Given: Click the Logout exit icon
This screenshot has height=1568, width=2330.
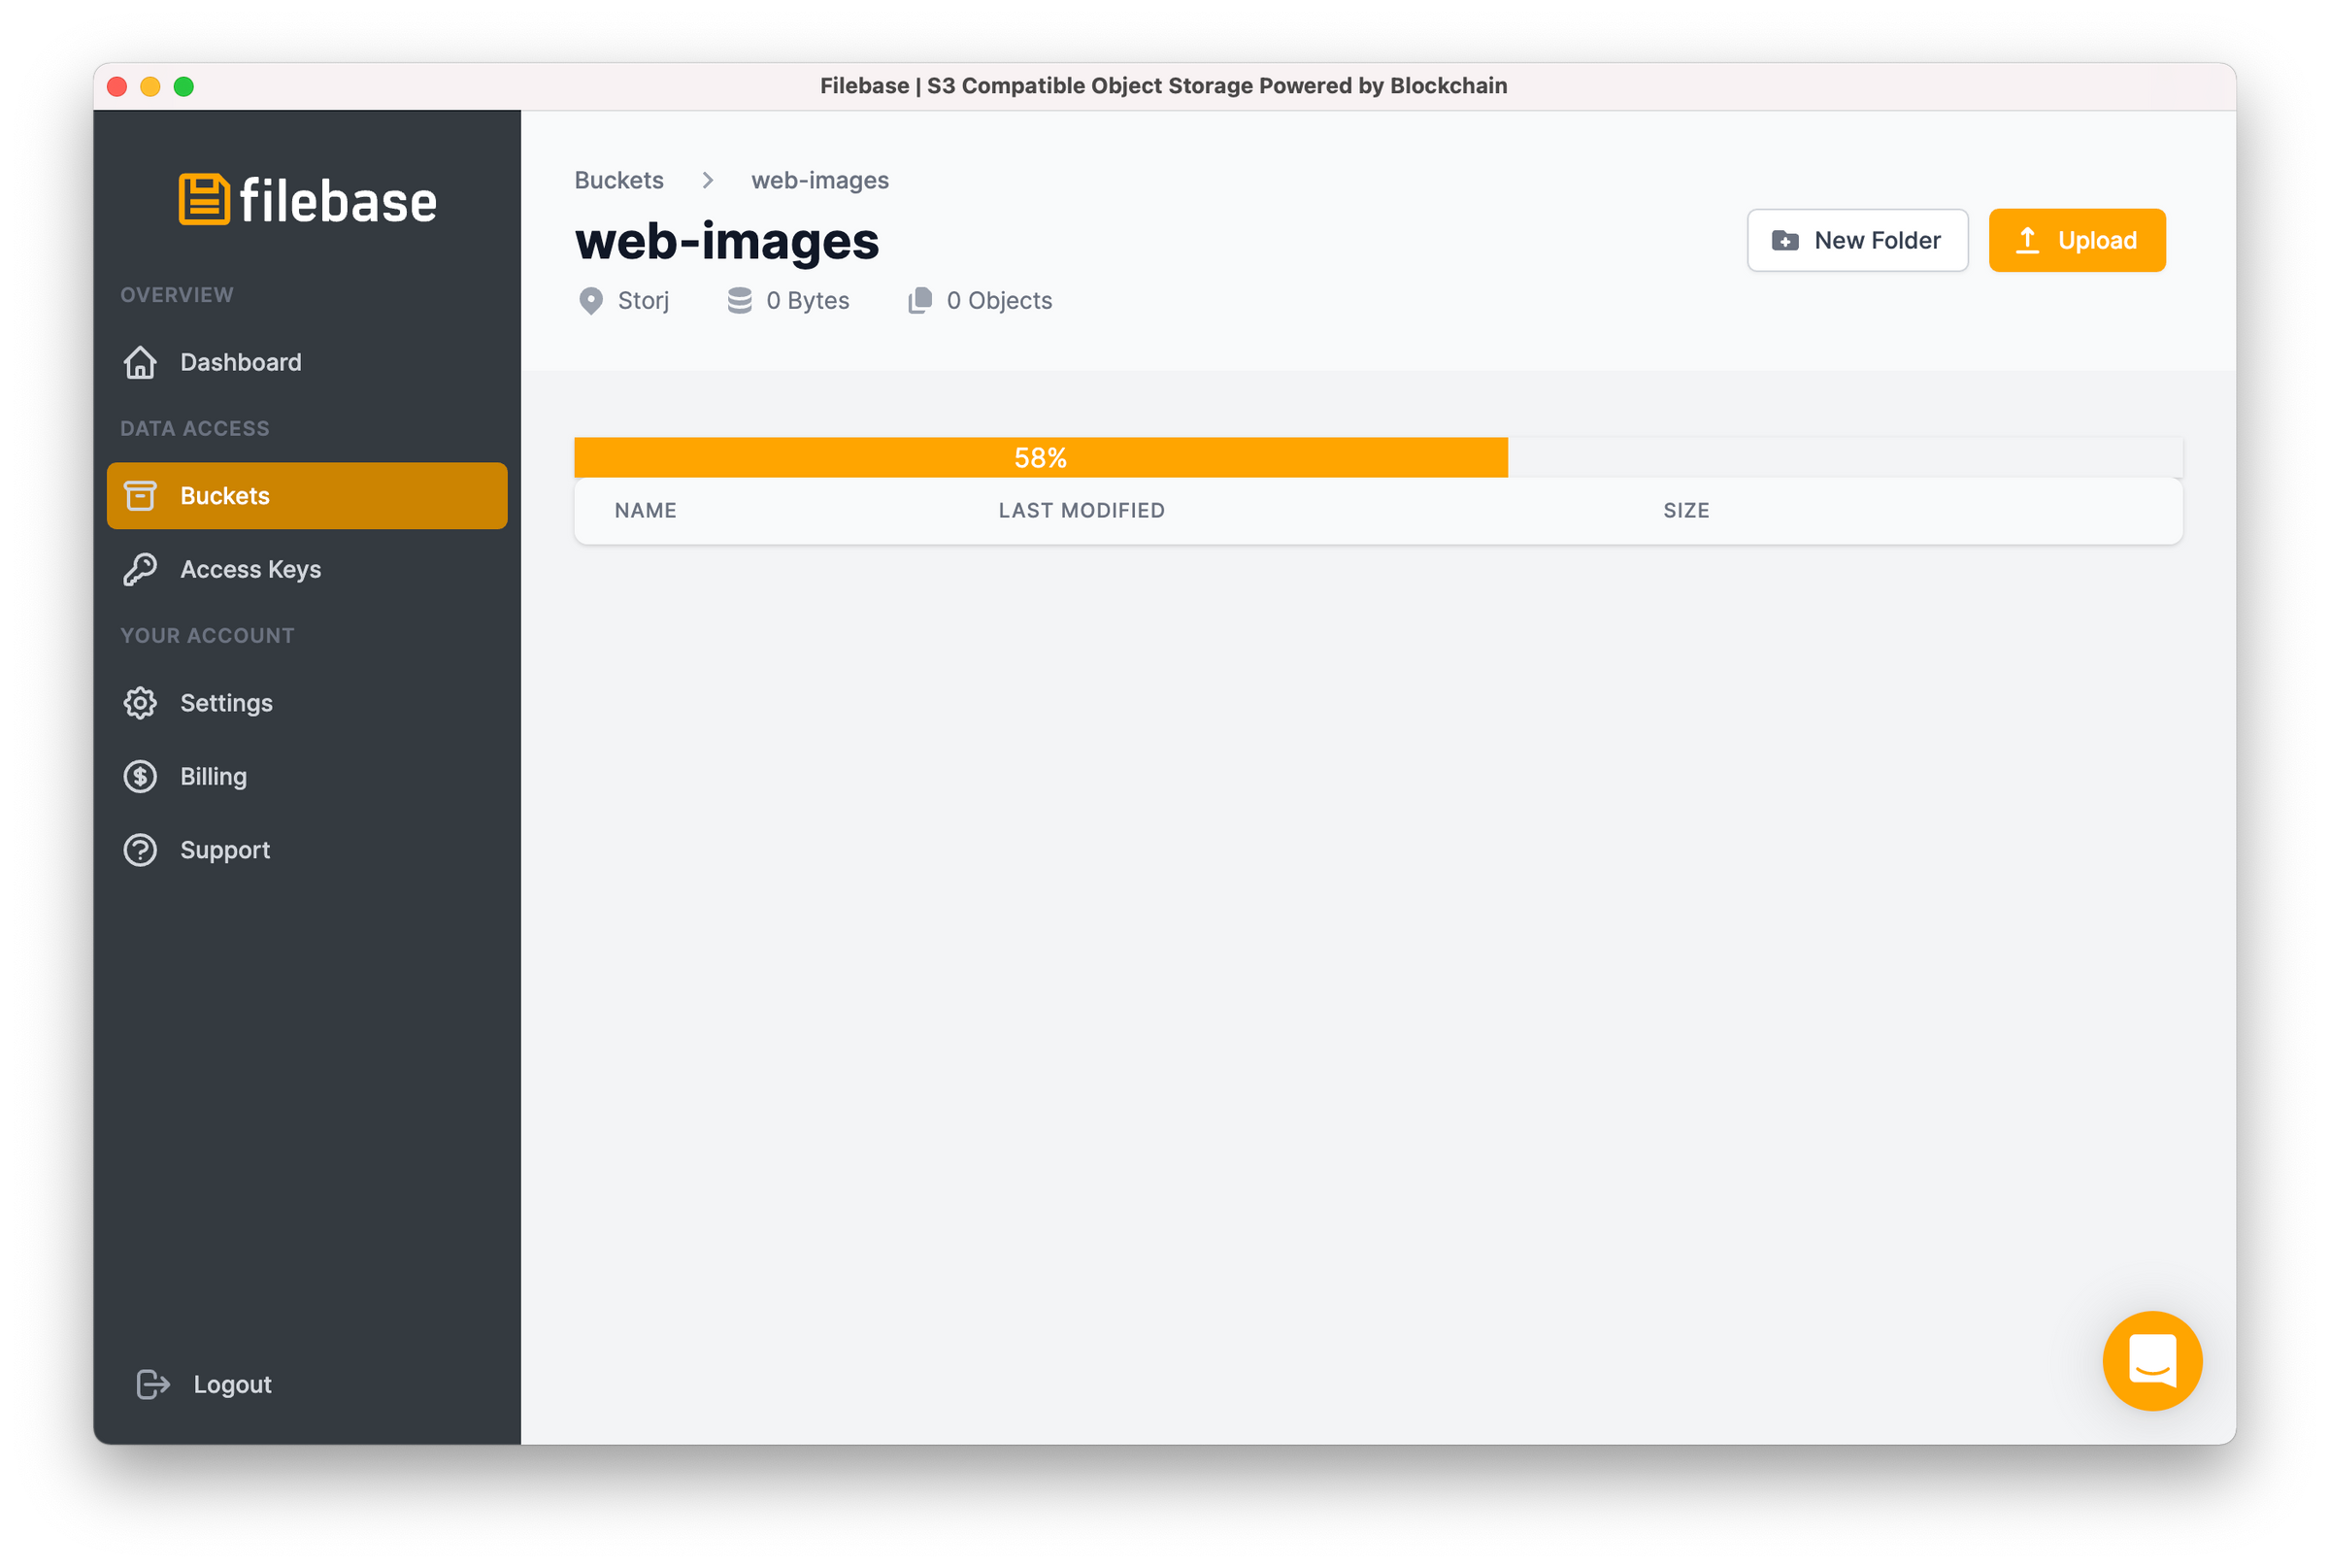Looking at the screenshot, I should click(x=151, y=1384).
